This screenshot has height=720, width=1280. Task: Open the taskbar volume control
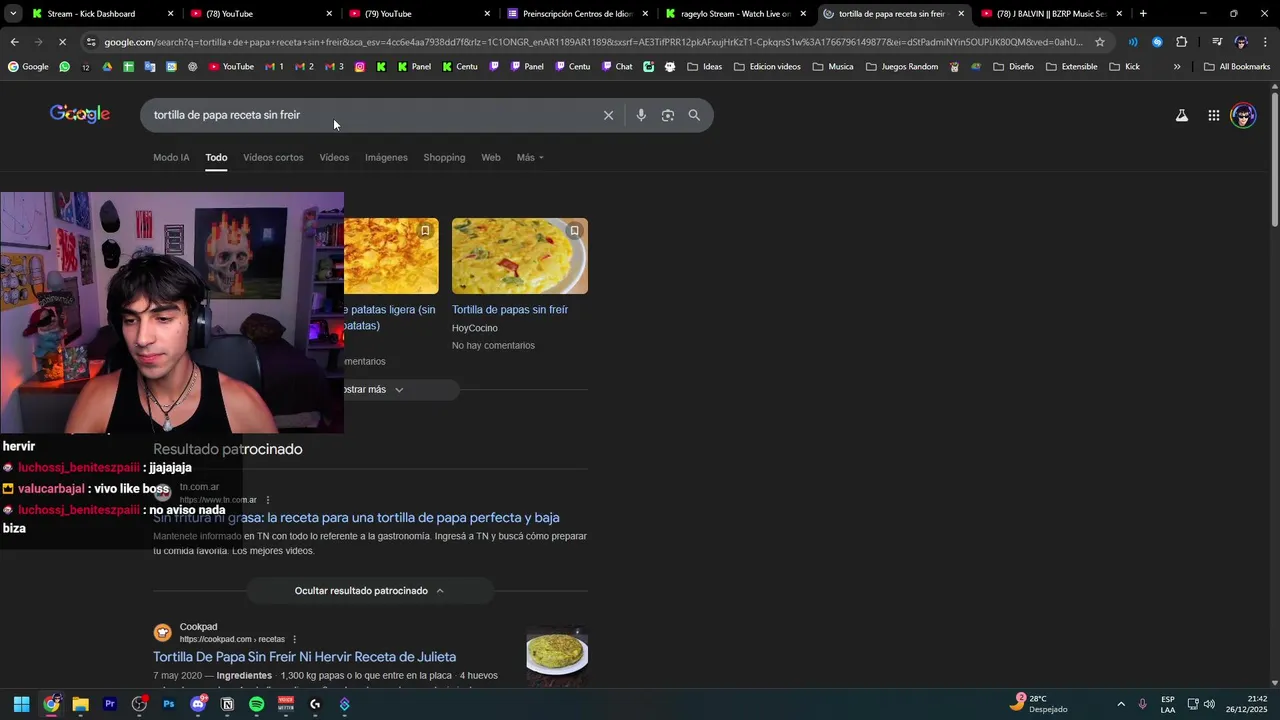(x=1209, y=704)
